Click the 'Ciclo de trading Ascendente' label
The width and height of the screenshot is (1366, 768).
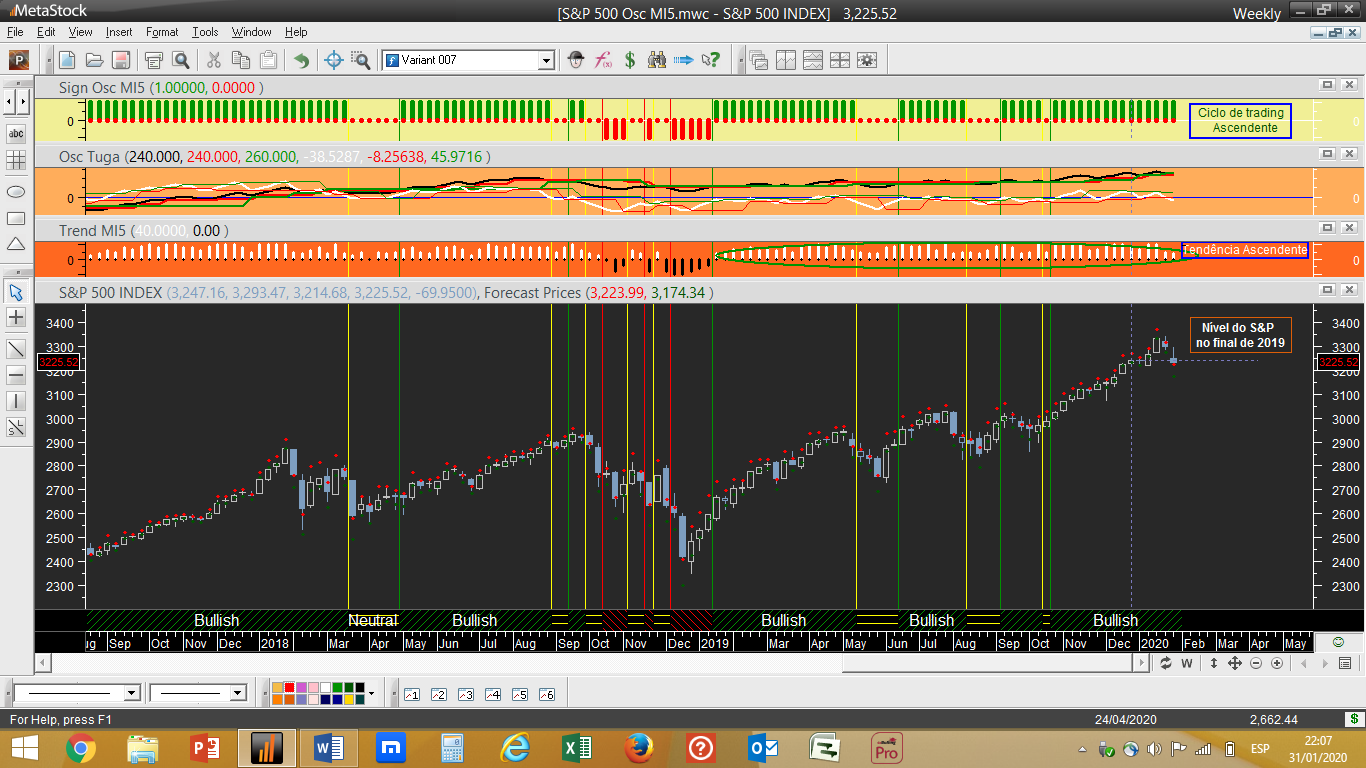click(x=1240, y=120)
